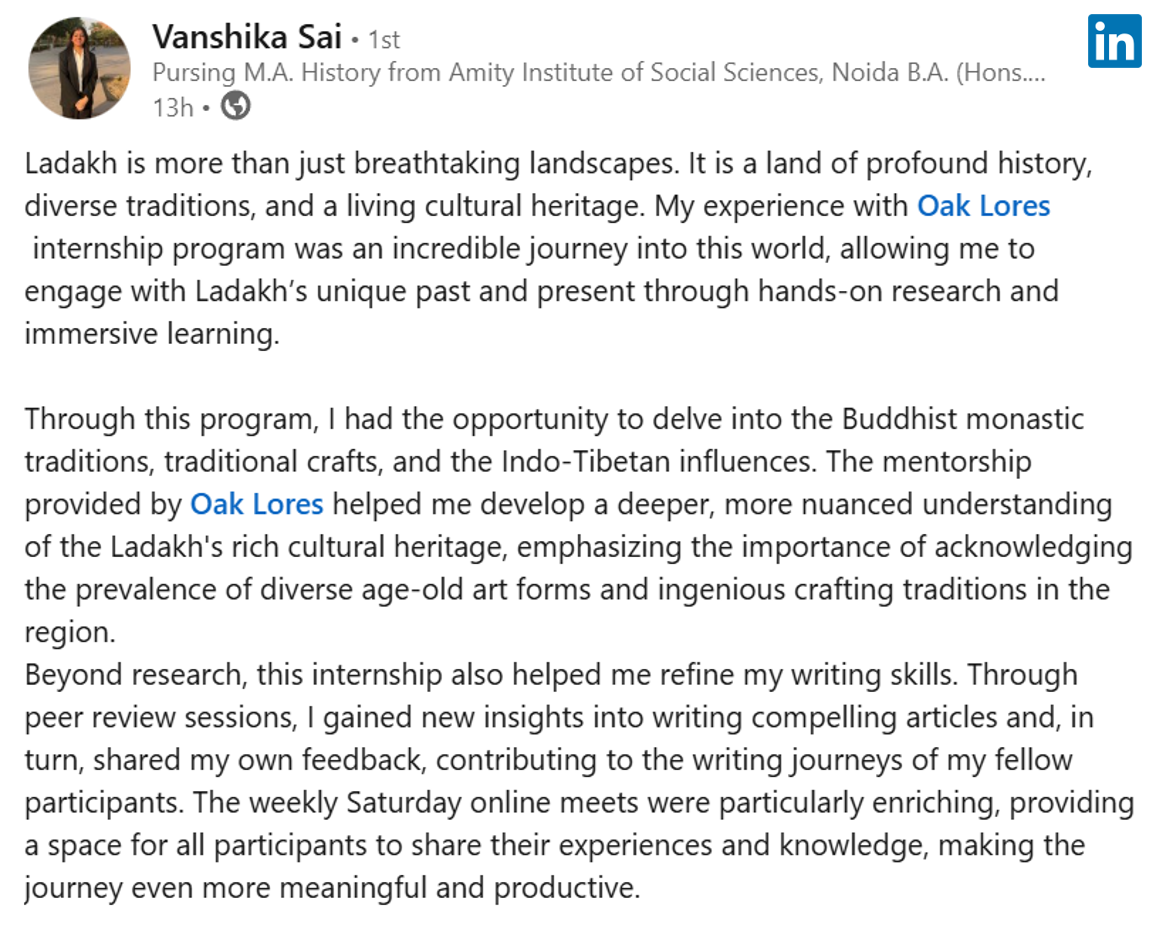Click the LinkedIn logo icon
The height and width of the screenshot is (939, 1156).
click(x=1114, y=41)
